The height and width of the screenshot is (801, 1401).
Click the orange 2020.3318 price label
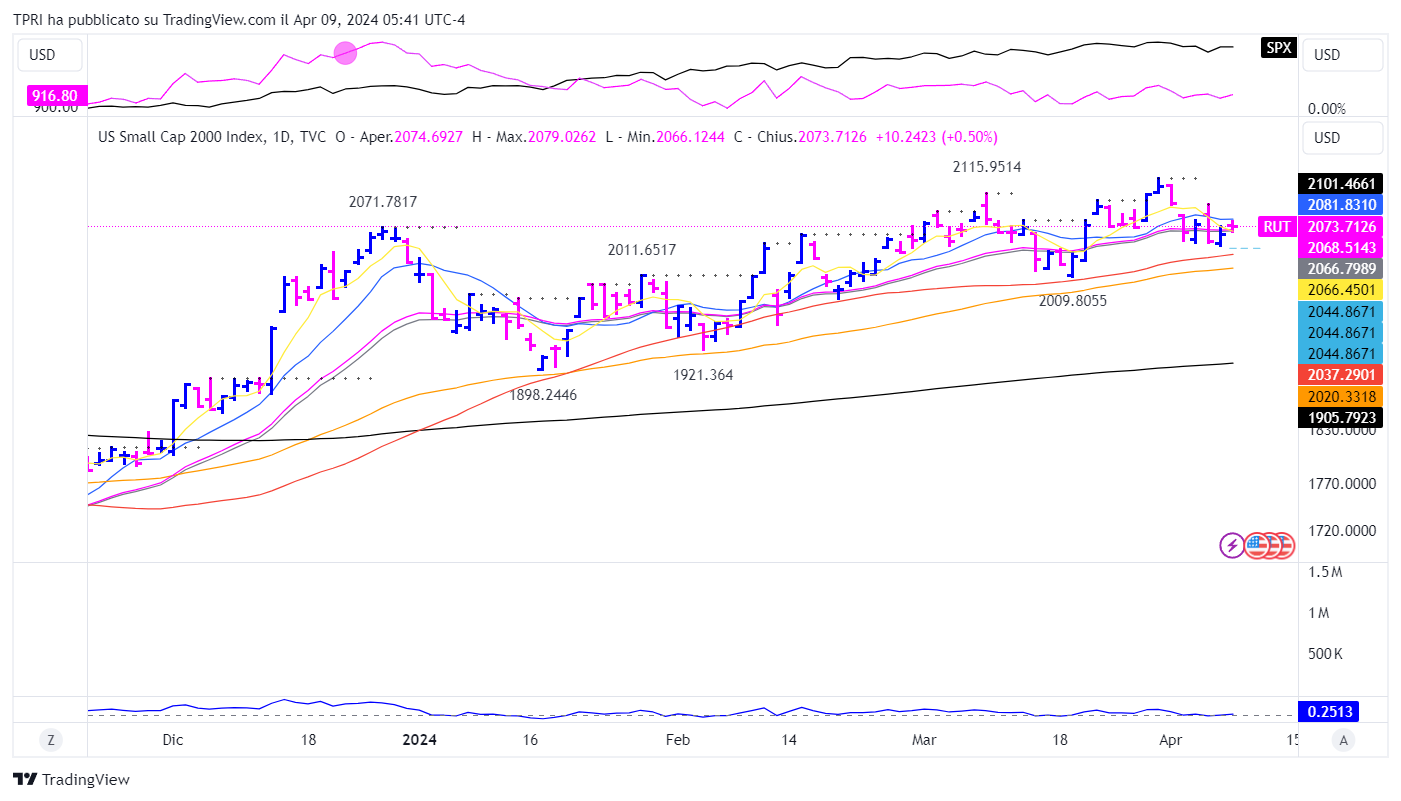1340,396
